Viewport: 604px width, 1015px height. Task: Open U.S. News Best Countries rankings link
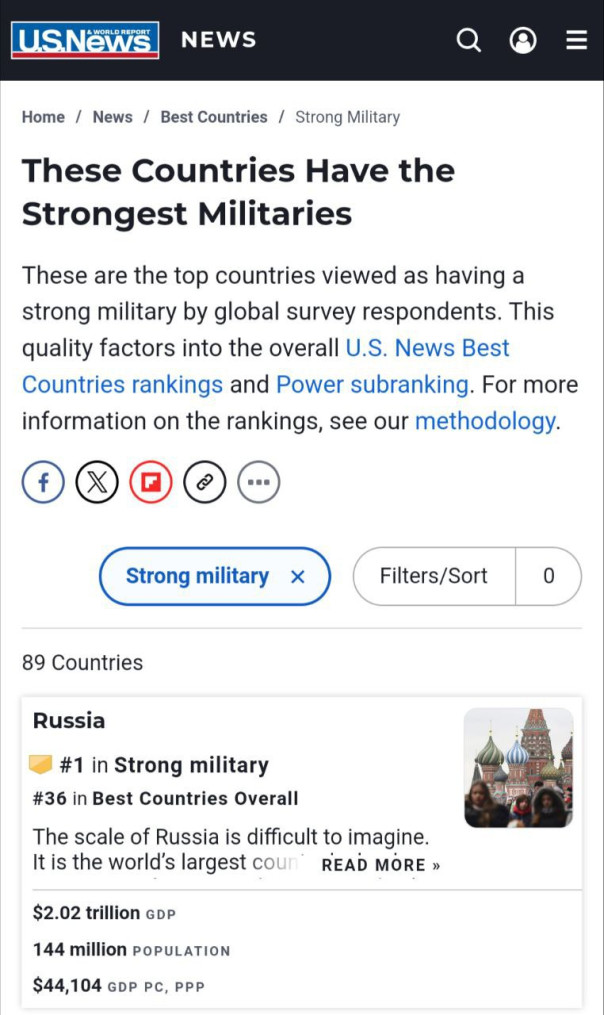(427, 348)
